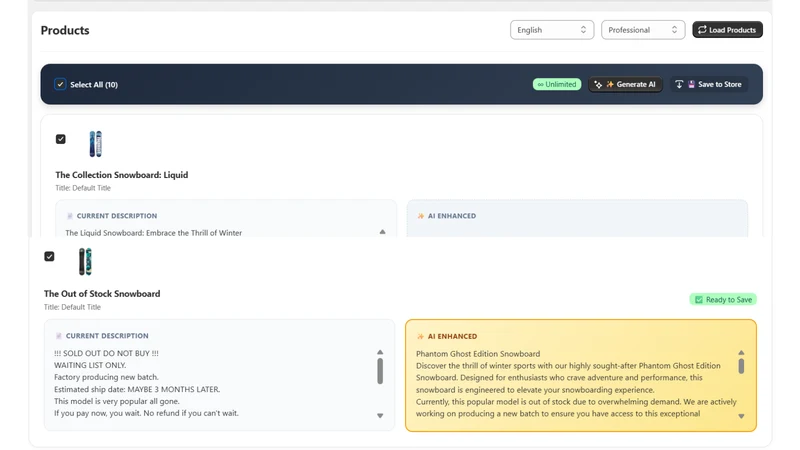Click document icon beside Out of Stock Current Description
Image resolution: width=800 pixels, height=450 pixels.
[x=59, y=336]
